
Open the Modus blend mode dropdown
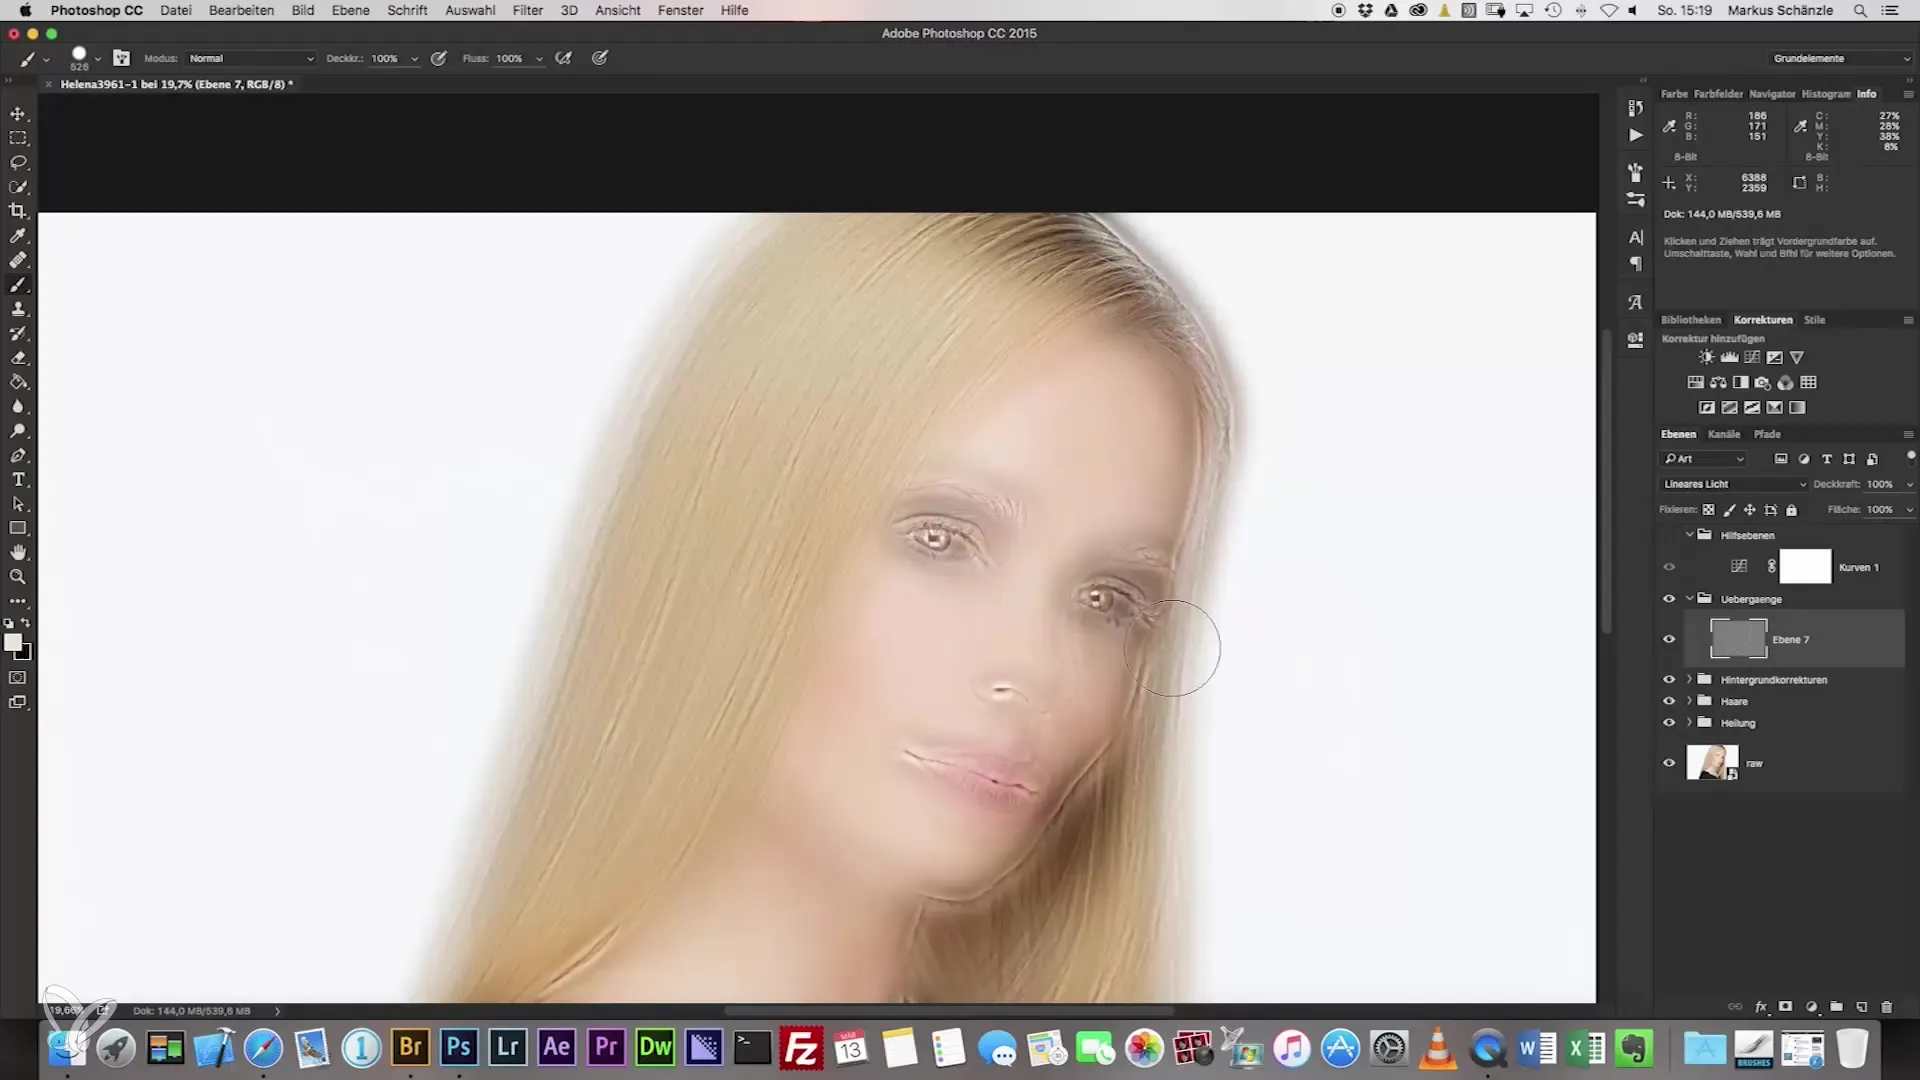[251, 58]
